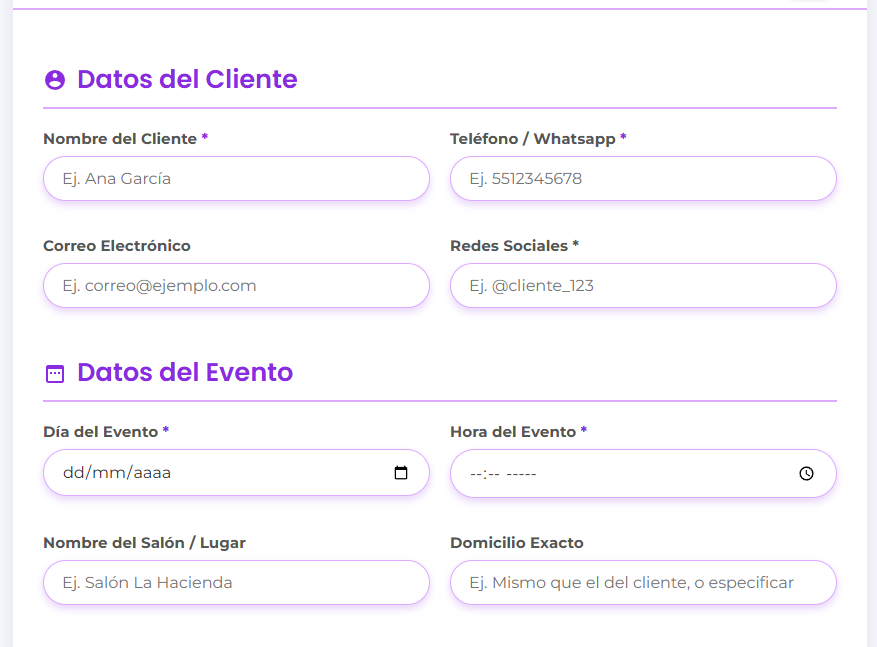Click the person icon beside Datos del Cliente
877x647 pixels.
pyautogui.click(x=55, y=80)
